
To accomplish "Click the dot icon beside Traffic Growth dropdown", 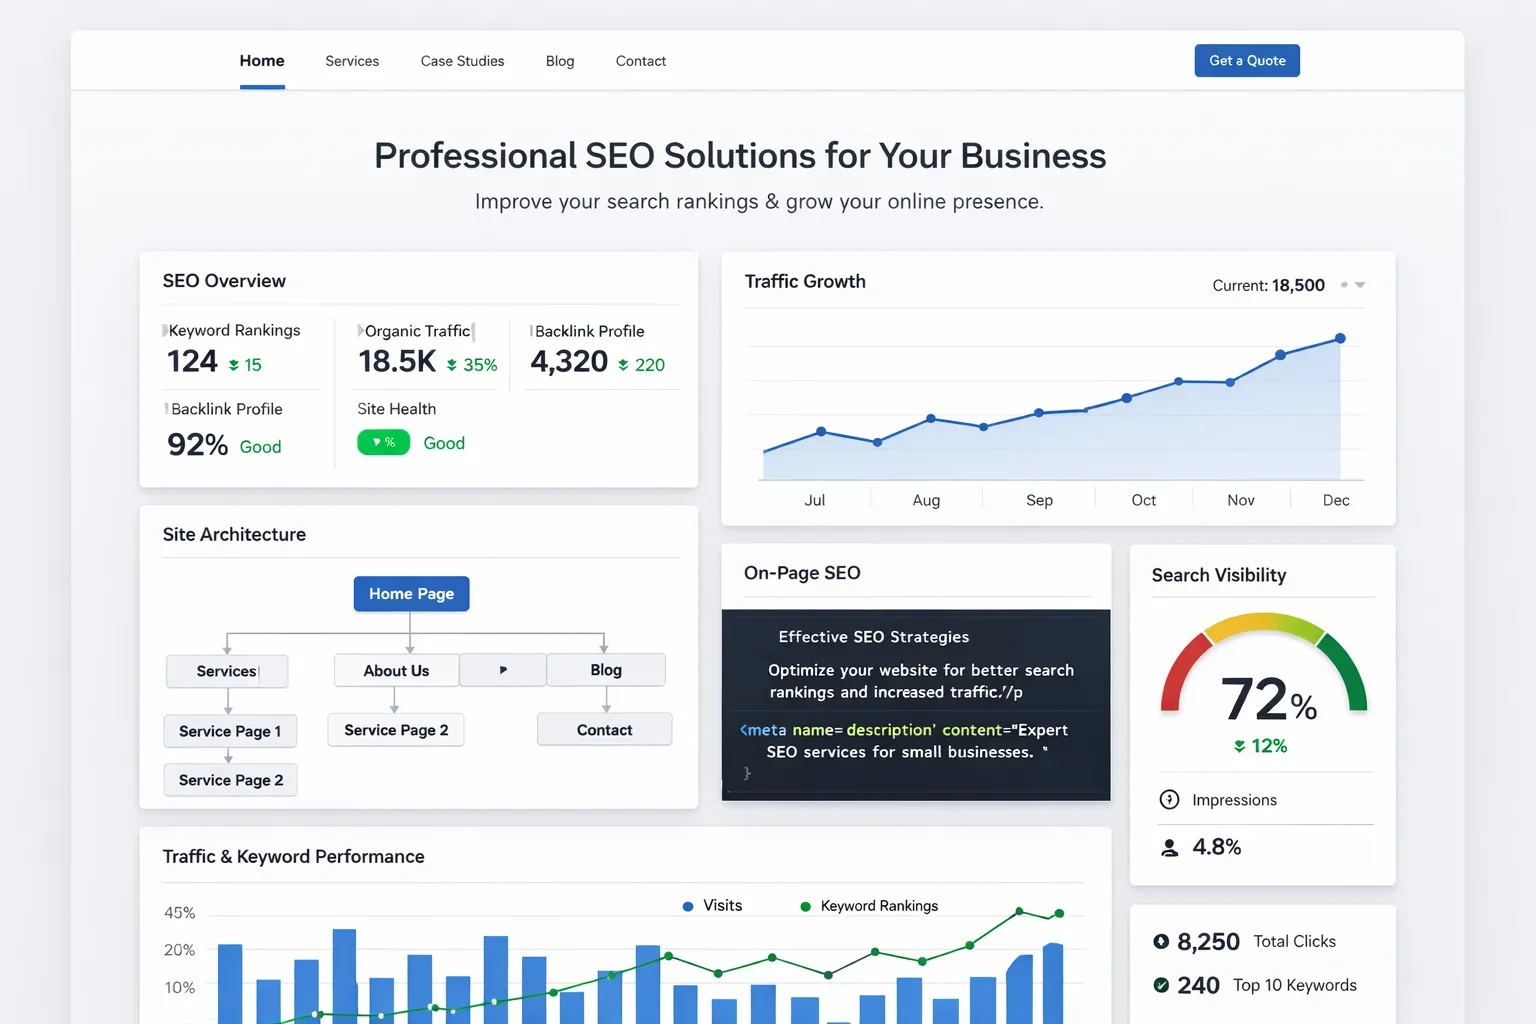I will coord(1345,285).
